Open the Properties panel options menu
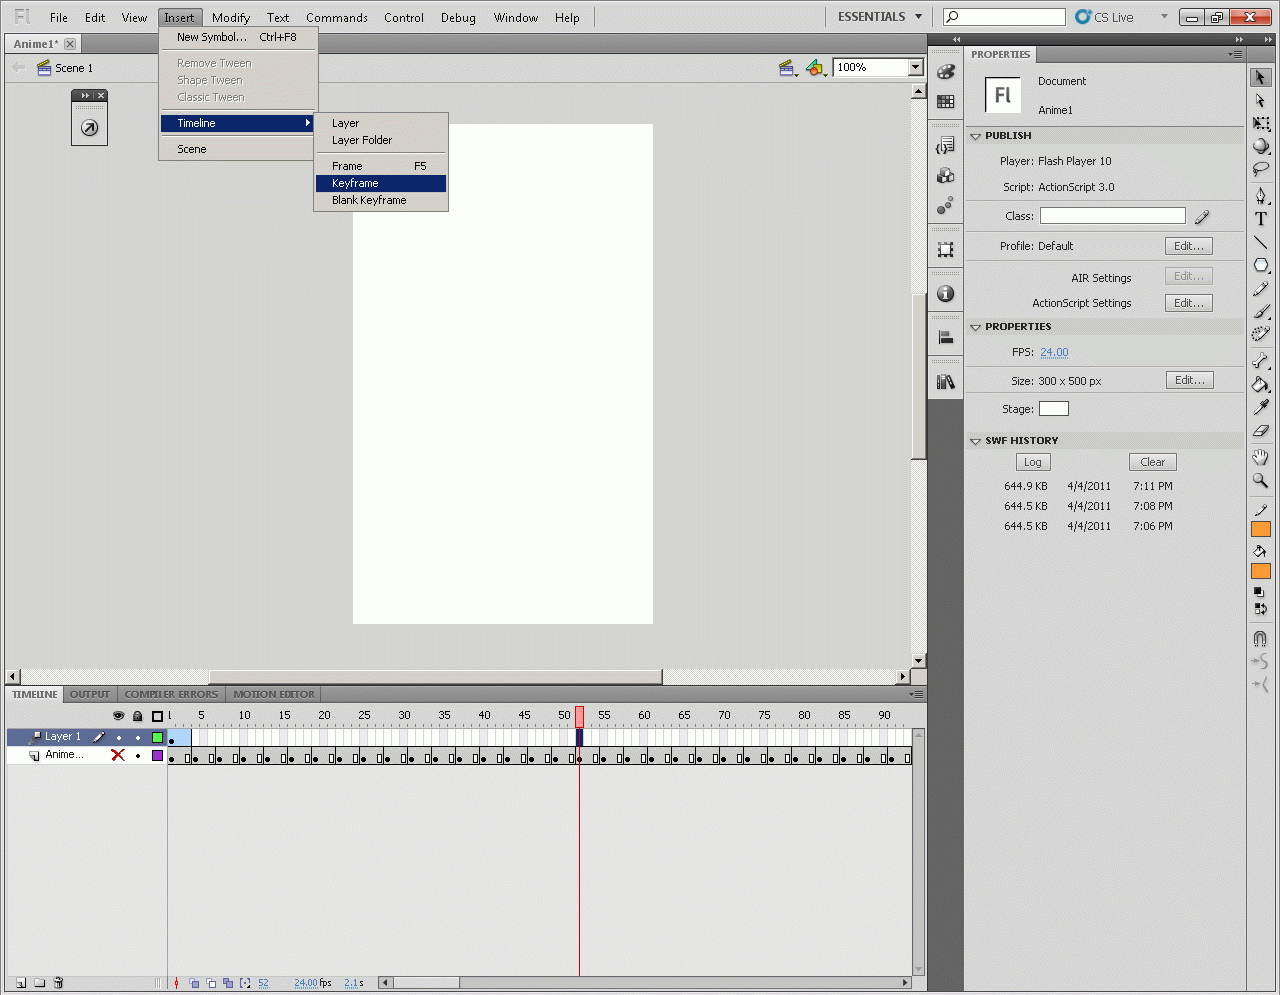 pyautogui.click(x=1236, y=54)
